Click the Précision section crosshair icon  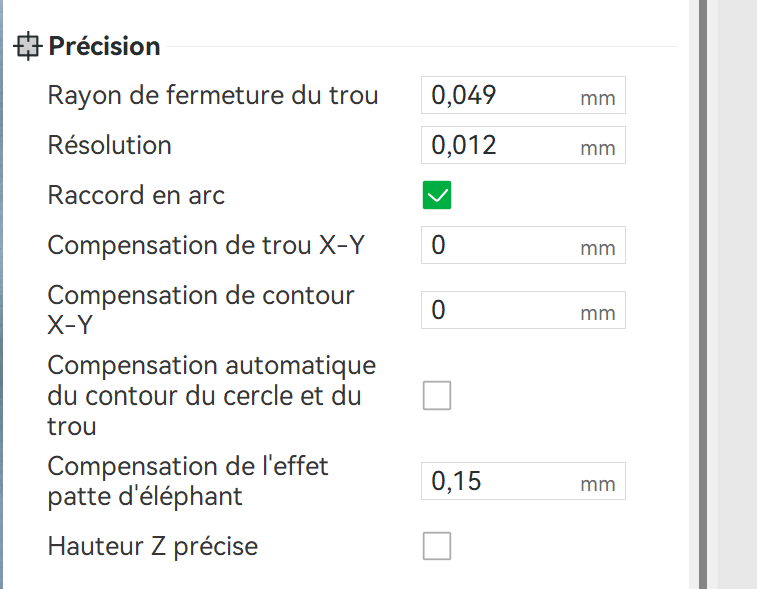click(28, 46)
